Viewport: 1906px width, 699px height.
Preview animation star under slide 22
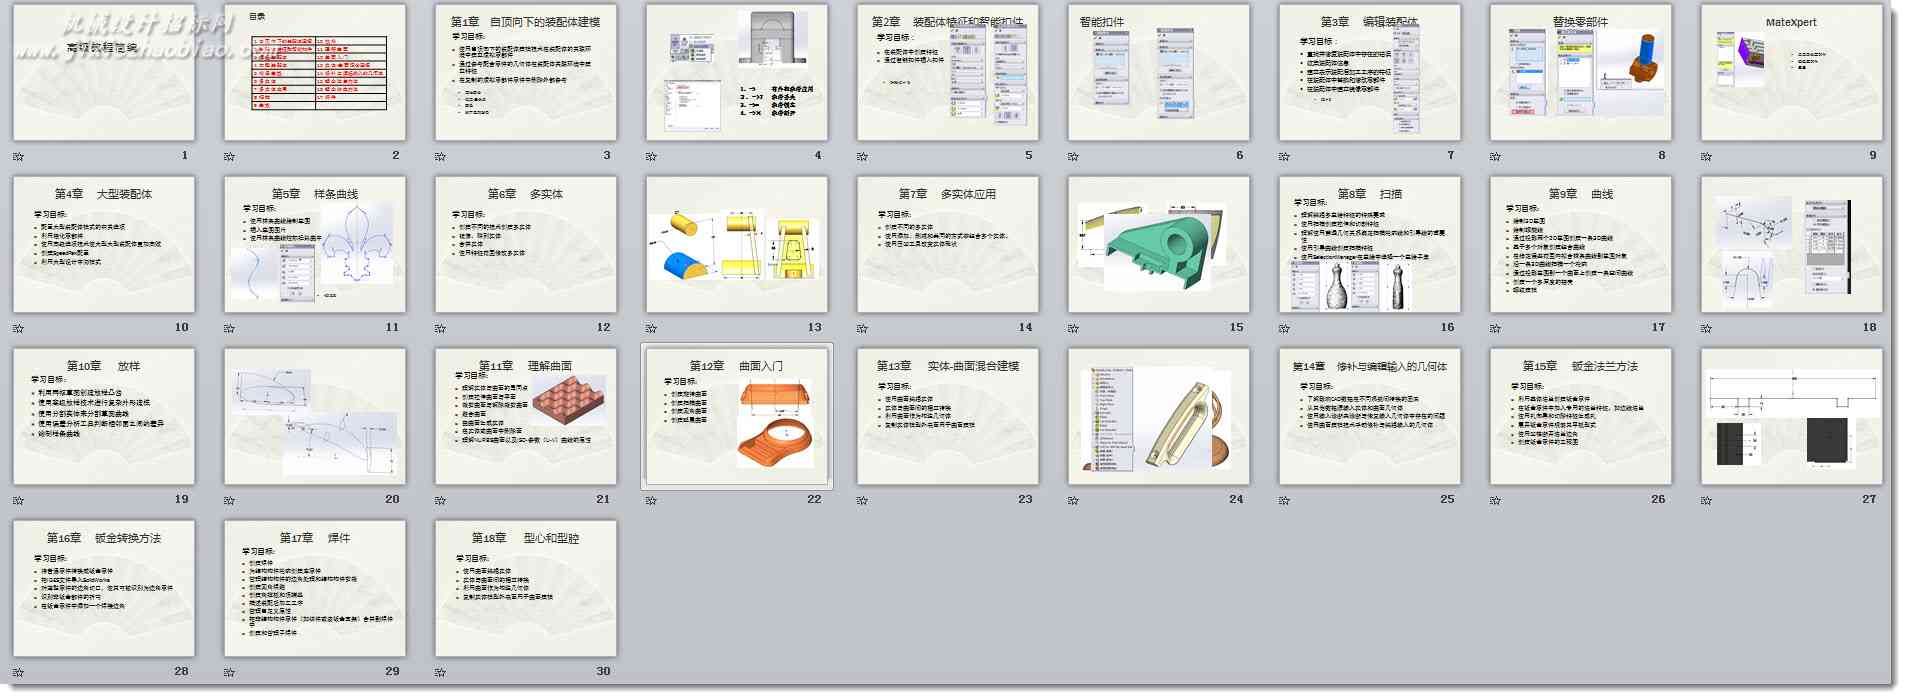point(651,501)
